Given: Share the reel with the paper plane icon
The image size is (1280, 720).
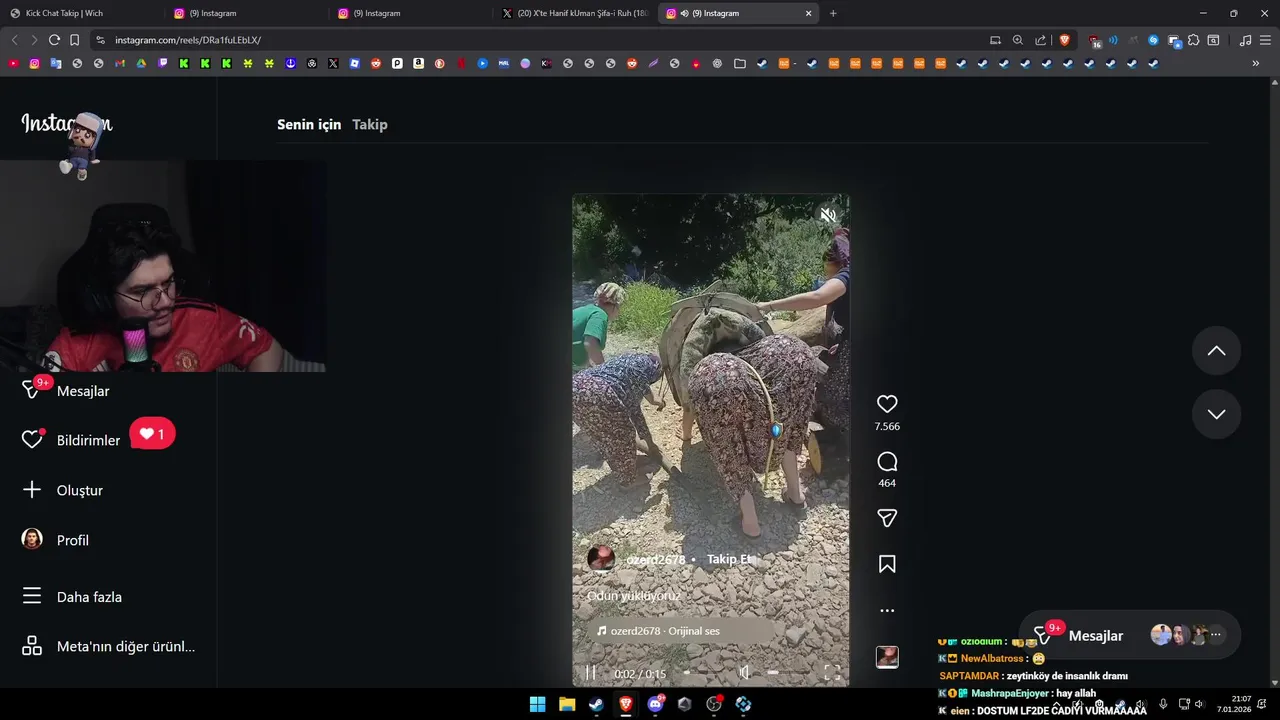Looking at the screenshot, I should [x=887, y=518].
